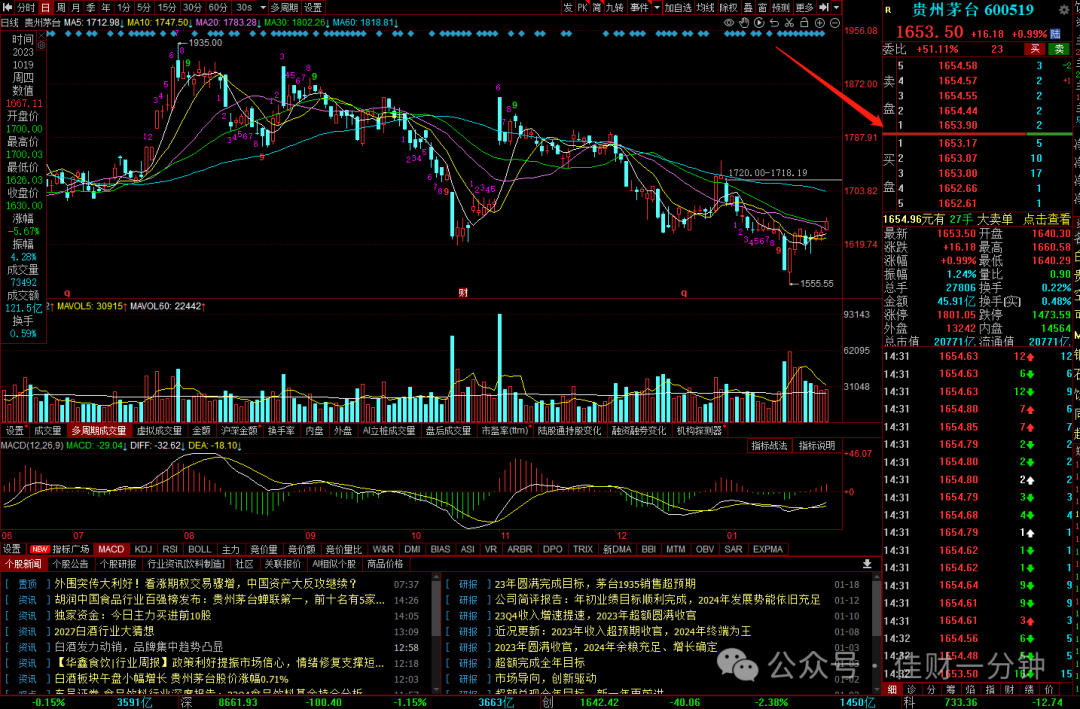Viewport: 1080px width, 709px height.
Task: Click the eye visibility icon above the chart
Action: click(729, 23)
